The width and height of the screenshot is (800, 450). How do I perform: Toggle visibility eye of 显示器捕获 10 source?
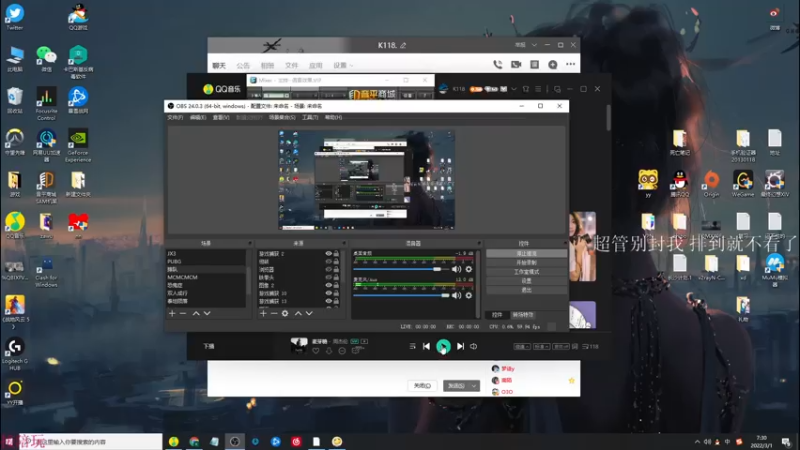[x=329, y=293]
